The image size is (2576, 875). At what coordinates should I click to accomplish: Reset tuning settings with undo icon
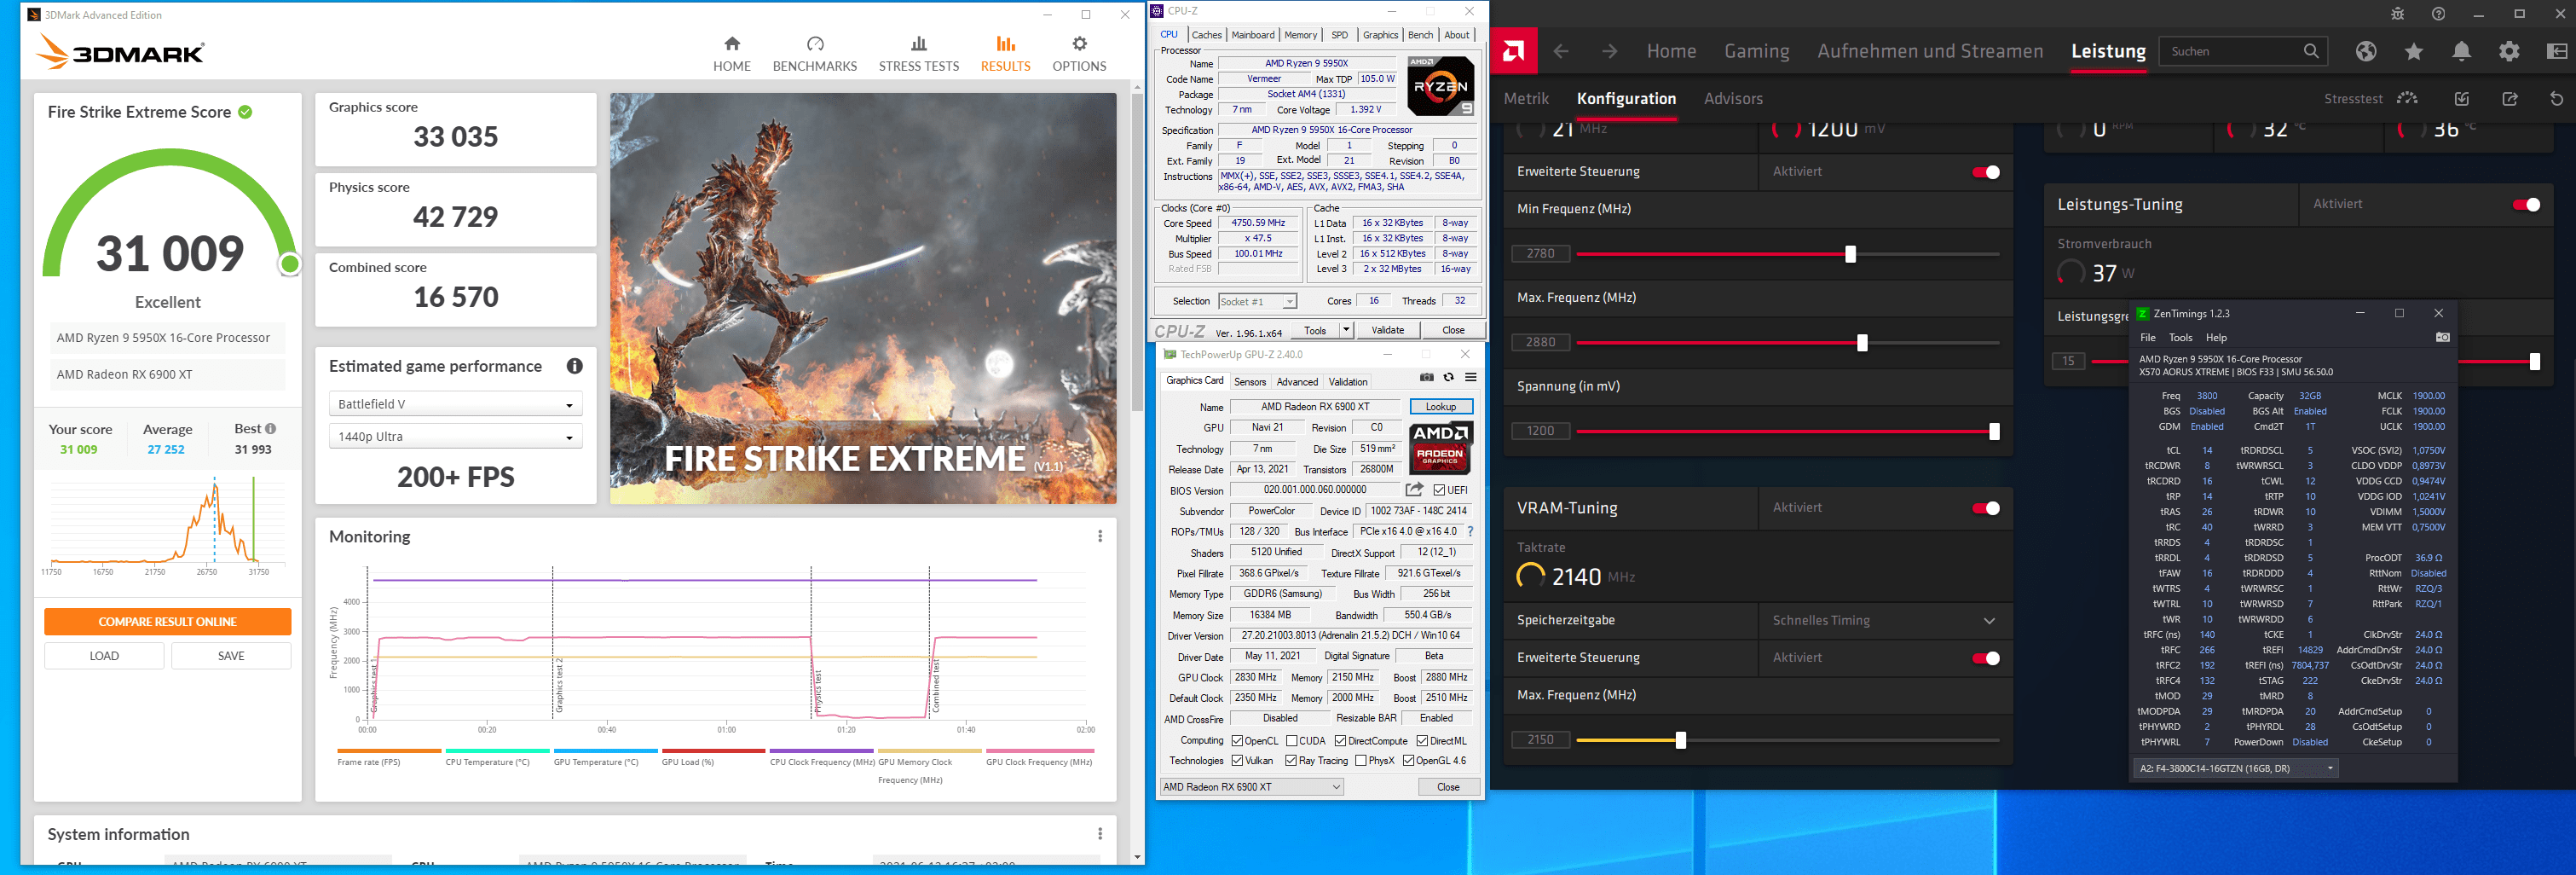(x=2556, y=98)
